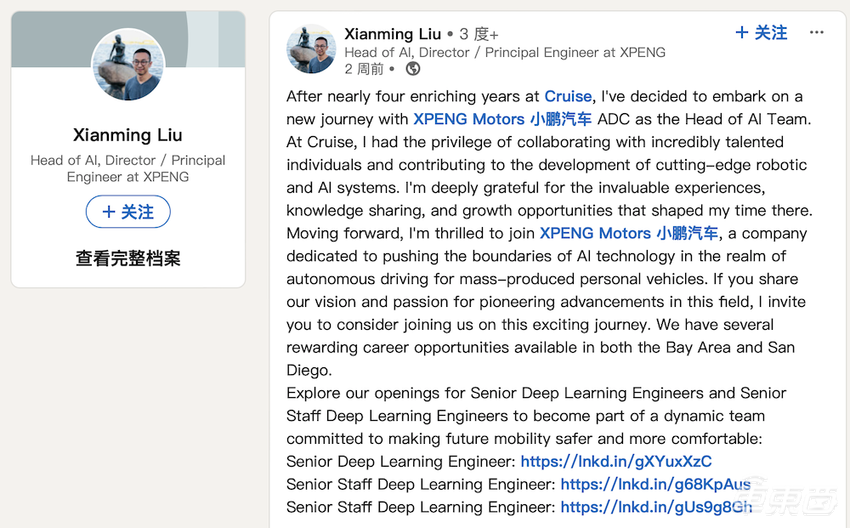The width and height of the screenshot is (850, 528).
Task: Click the author name Xianming Liu in the post
Action: (393, 34)
